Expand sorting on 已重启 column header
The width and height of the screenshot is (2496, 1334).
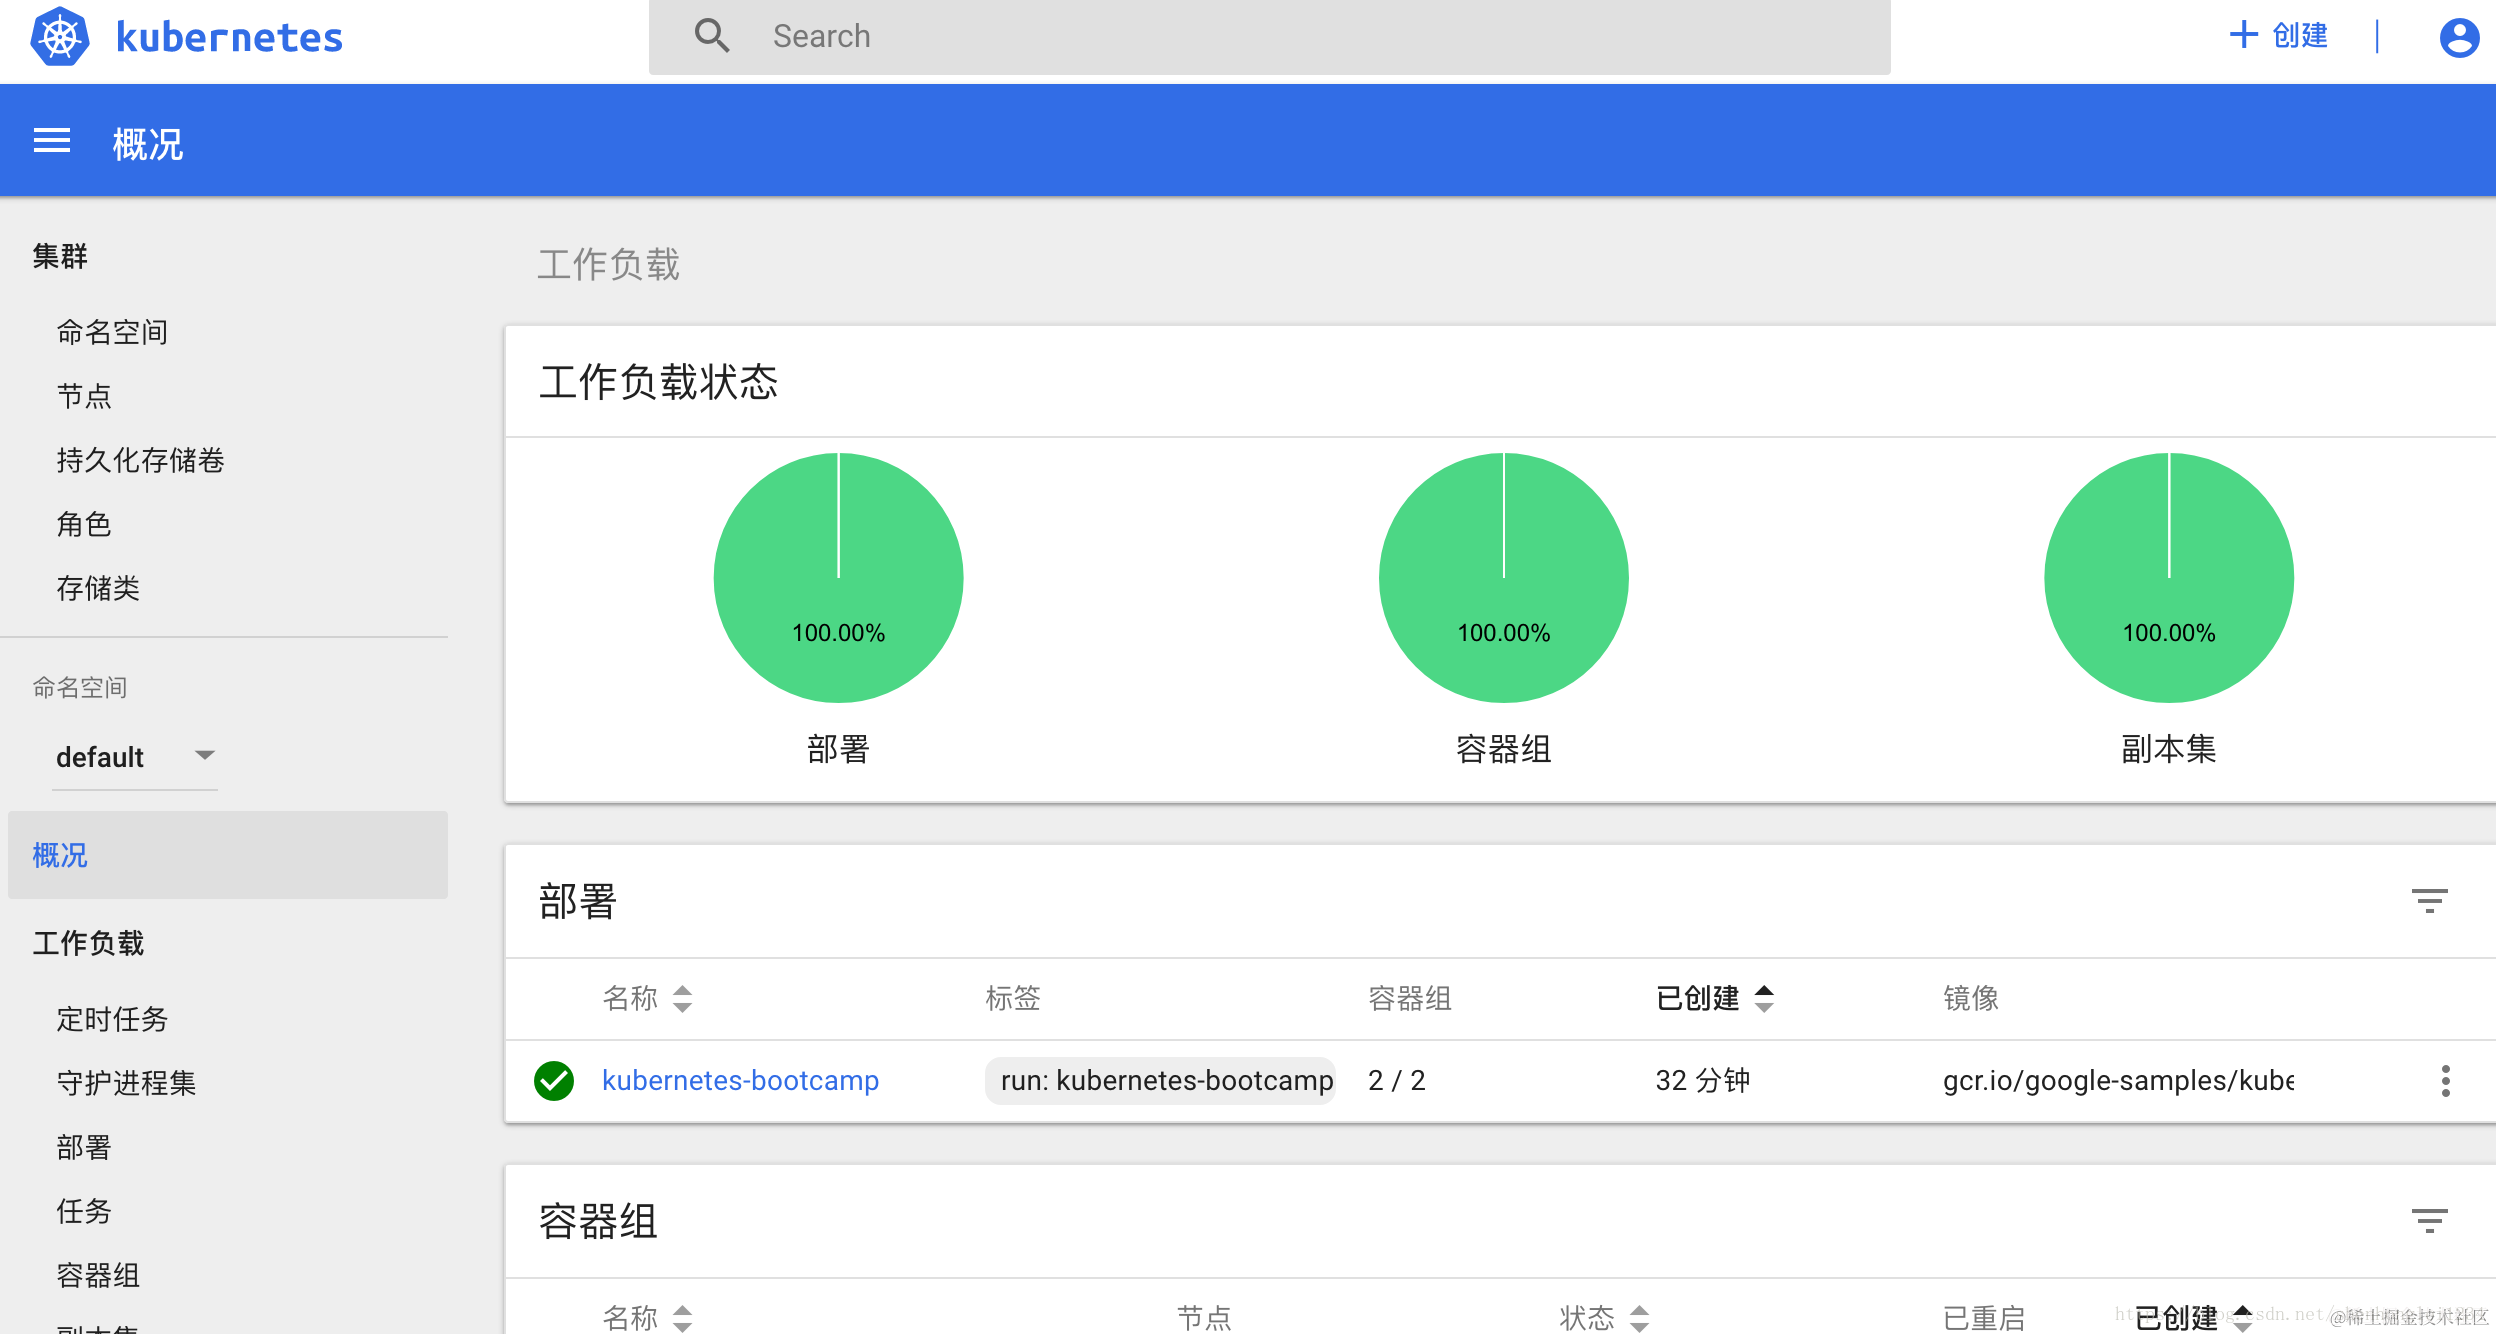coord(1985,1318)
